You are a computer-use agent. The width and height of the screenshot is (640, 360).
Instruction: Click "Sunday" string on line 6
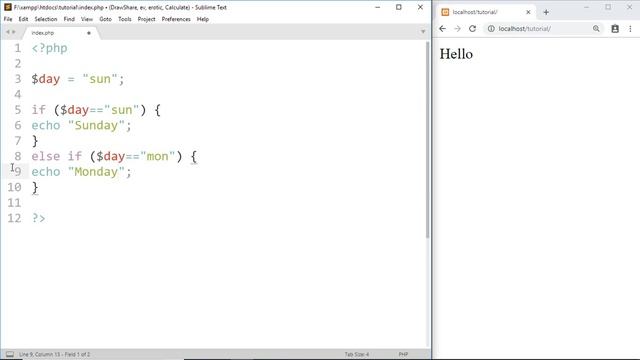coord(96,125)
